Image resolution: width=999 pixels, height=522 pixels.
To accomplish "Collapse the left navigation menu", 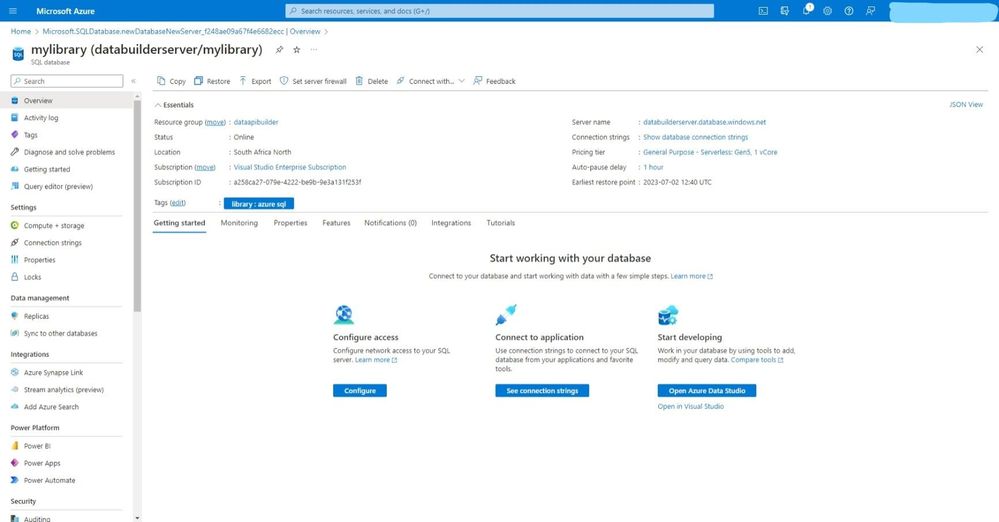I will pyautogui.click(x=133, y=81).
